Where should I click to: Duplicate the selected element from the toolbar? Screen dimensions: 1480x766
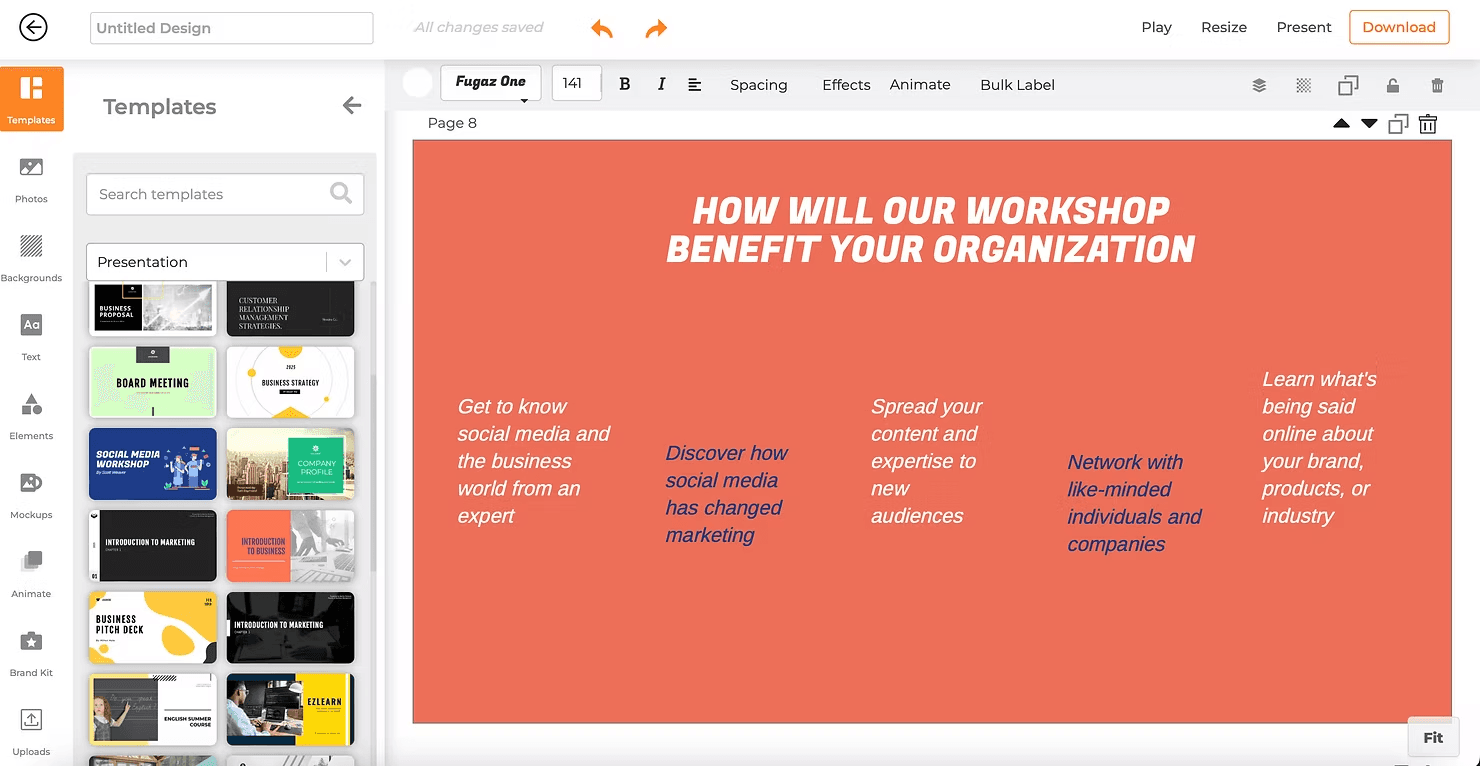point(1348,85)
